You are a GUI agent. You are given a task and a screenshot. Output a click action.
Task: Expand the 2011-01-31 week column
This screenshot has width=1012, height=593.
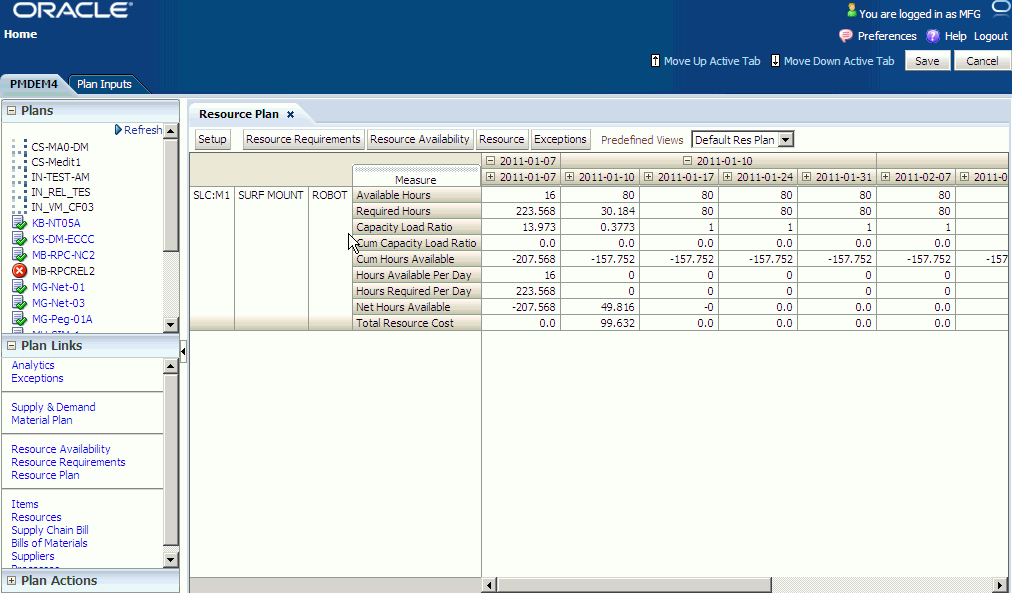point(806,177)
